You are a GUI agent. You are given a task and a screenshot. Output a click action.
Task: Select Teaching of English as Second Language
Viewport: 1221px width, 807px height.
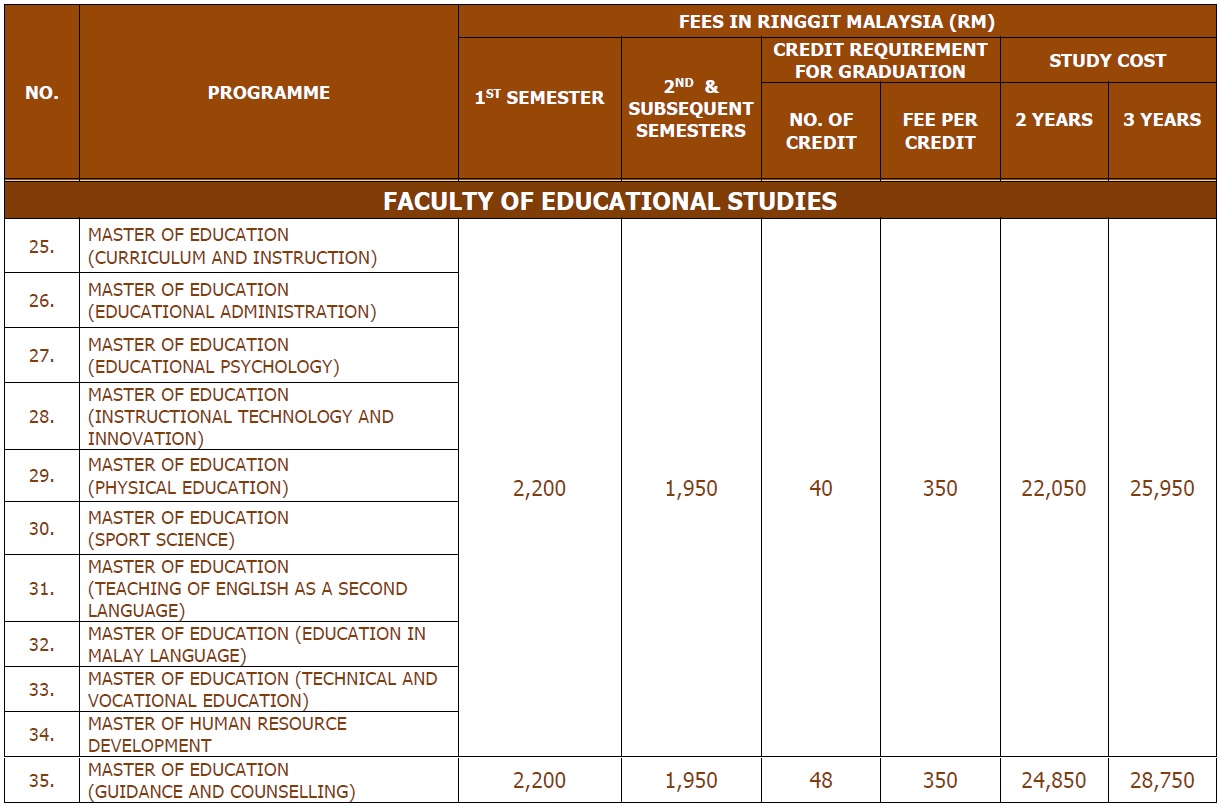(x=247, y=589)
